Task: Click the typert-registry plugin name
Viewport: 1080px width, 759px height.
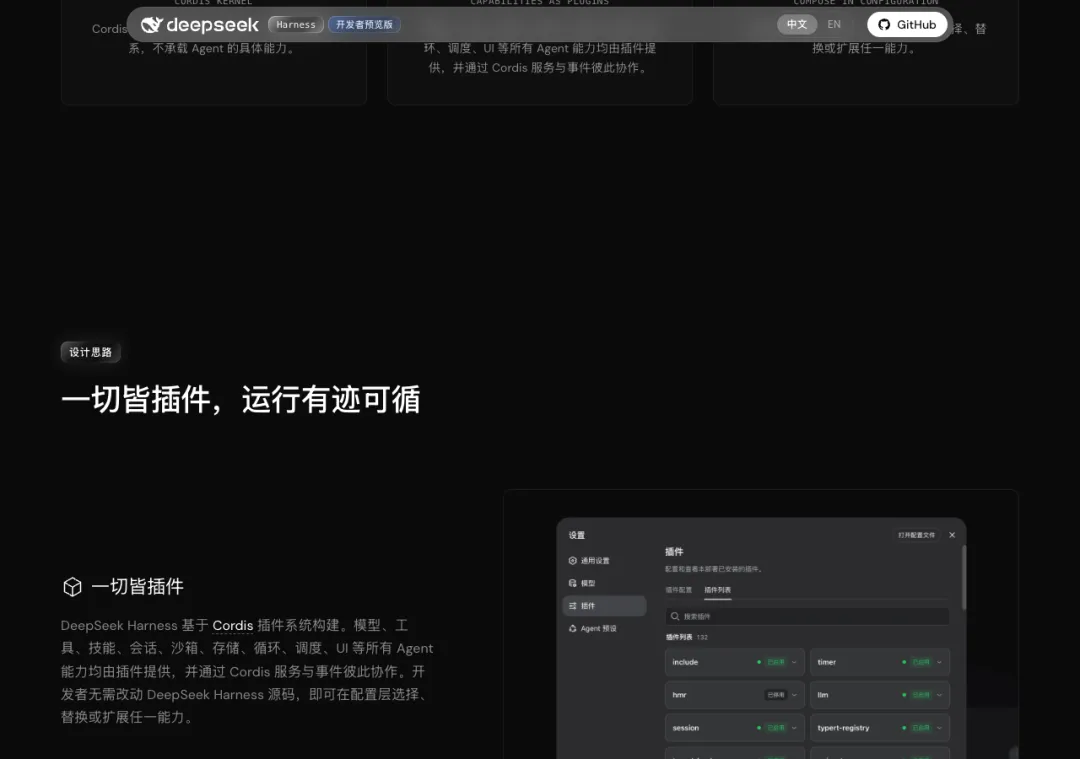Action: (x=843, y=728)
